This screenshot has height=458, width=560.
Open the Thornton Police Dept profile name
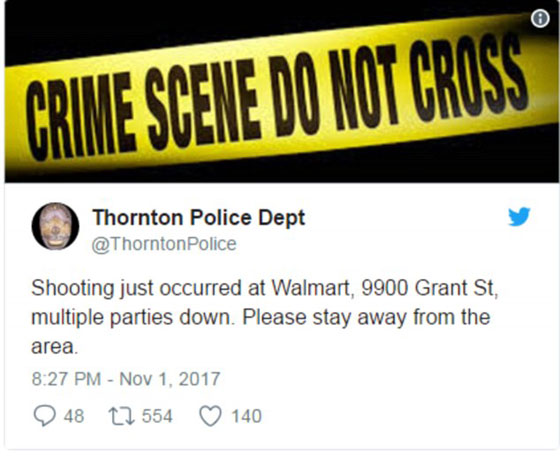coord(199,217)
